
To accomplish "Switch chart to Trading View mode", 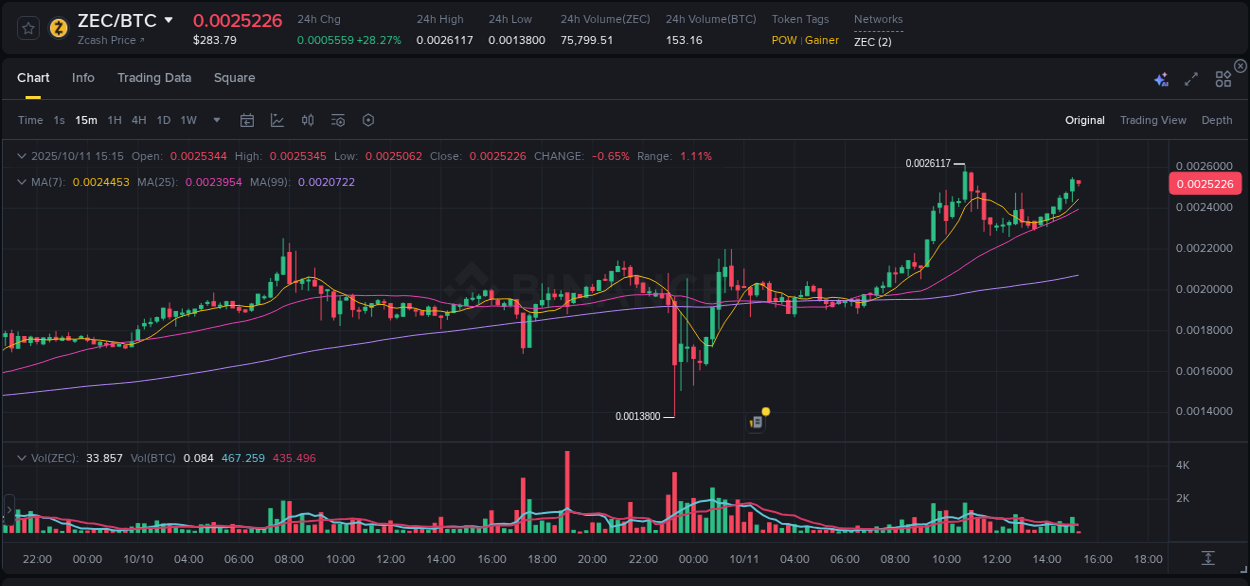I will point(1152,120).
